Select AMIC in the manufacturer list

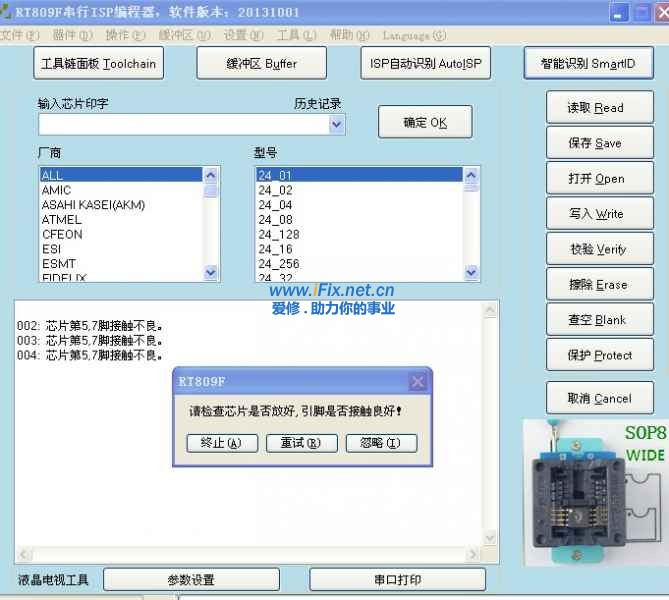click(x=121, y=190)
